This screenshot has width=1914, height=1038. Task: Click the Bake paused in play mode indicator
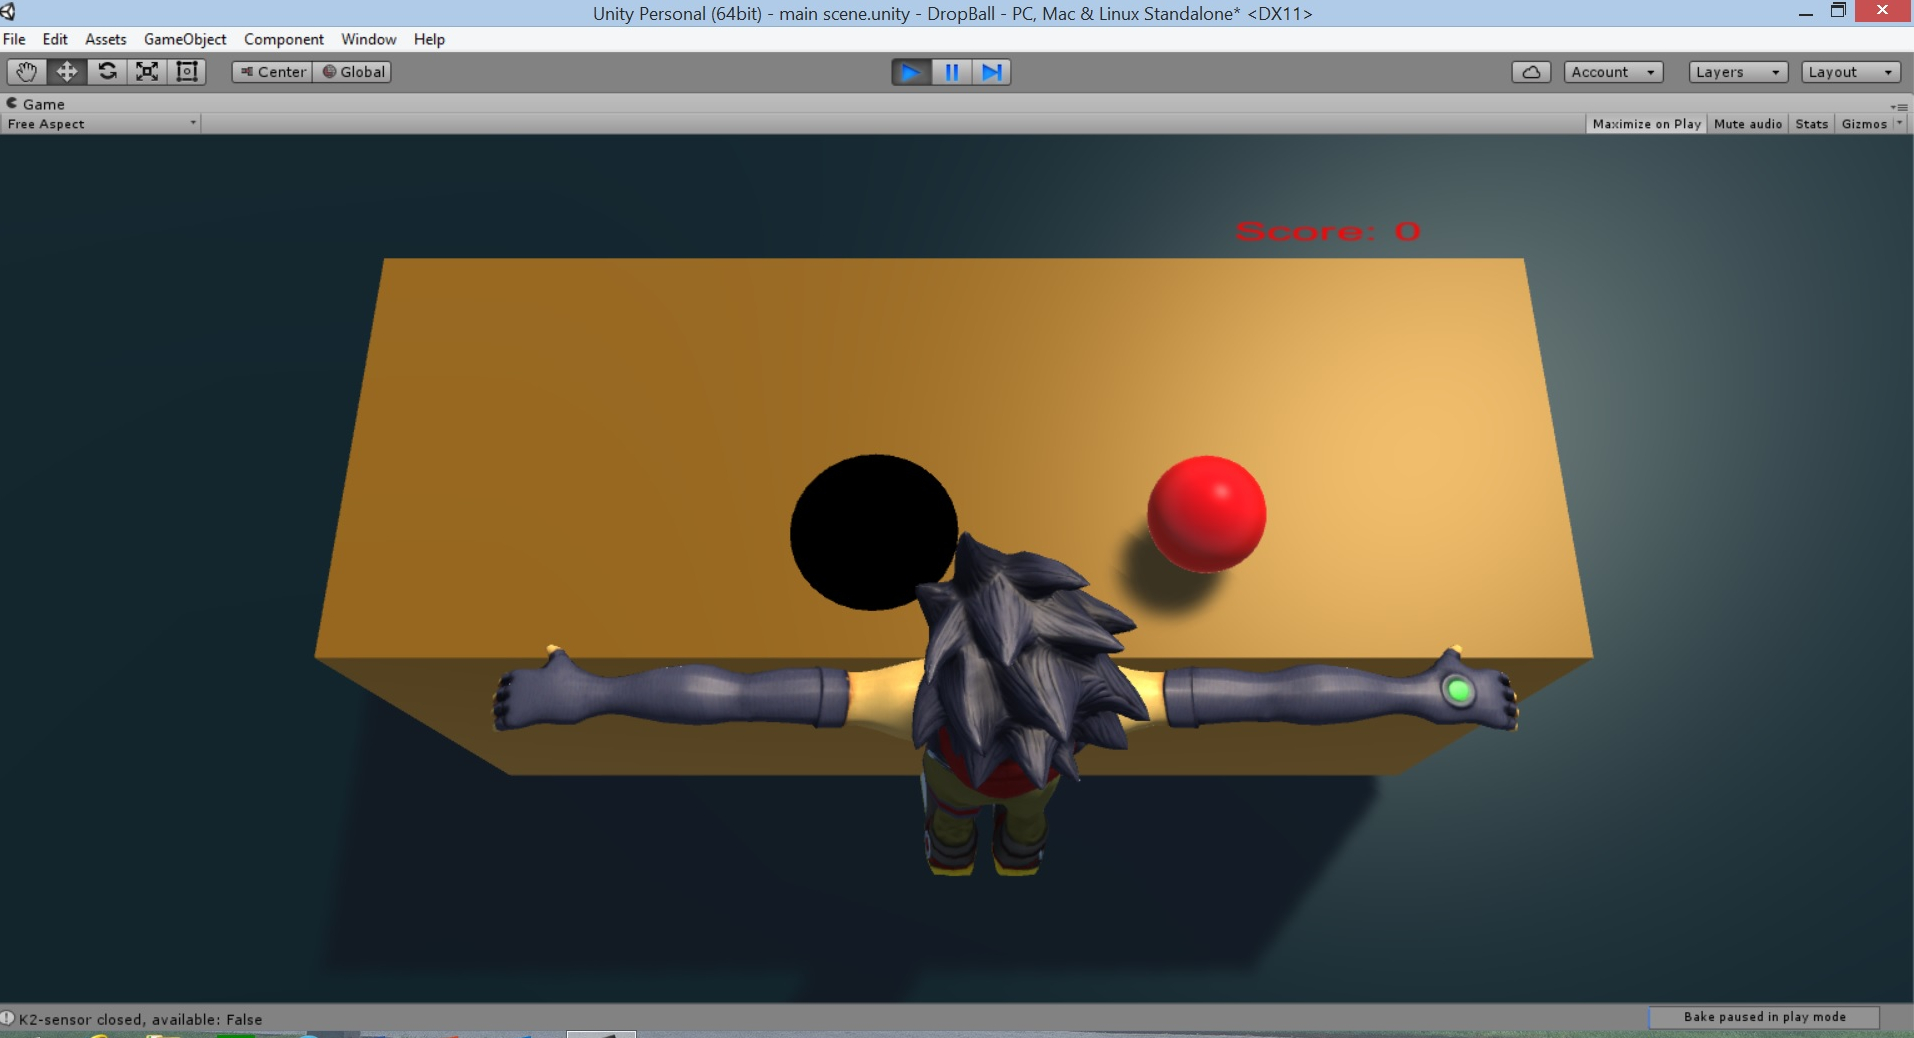point(1764,1017)
